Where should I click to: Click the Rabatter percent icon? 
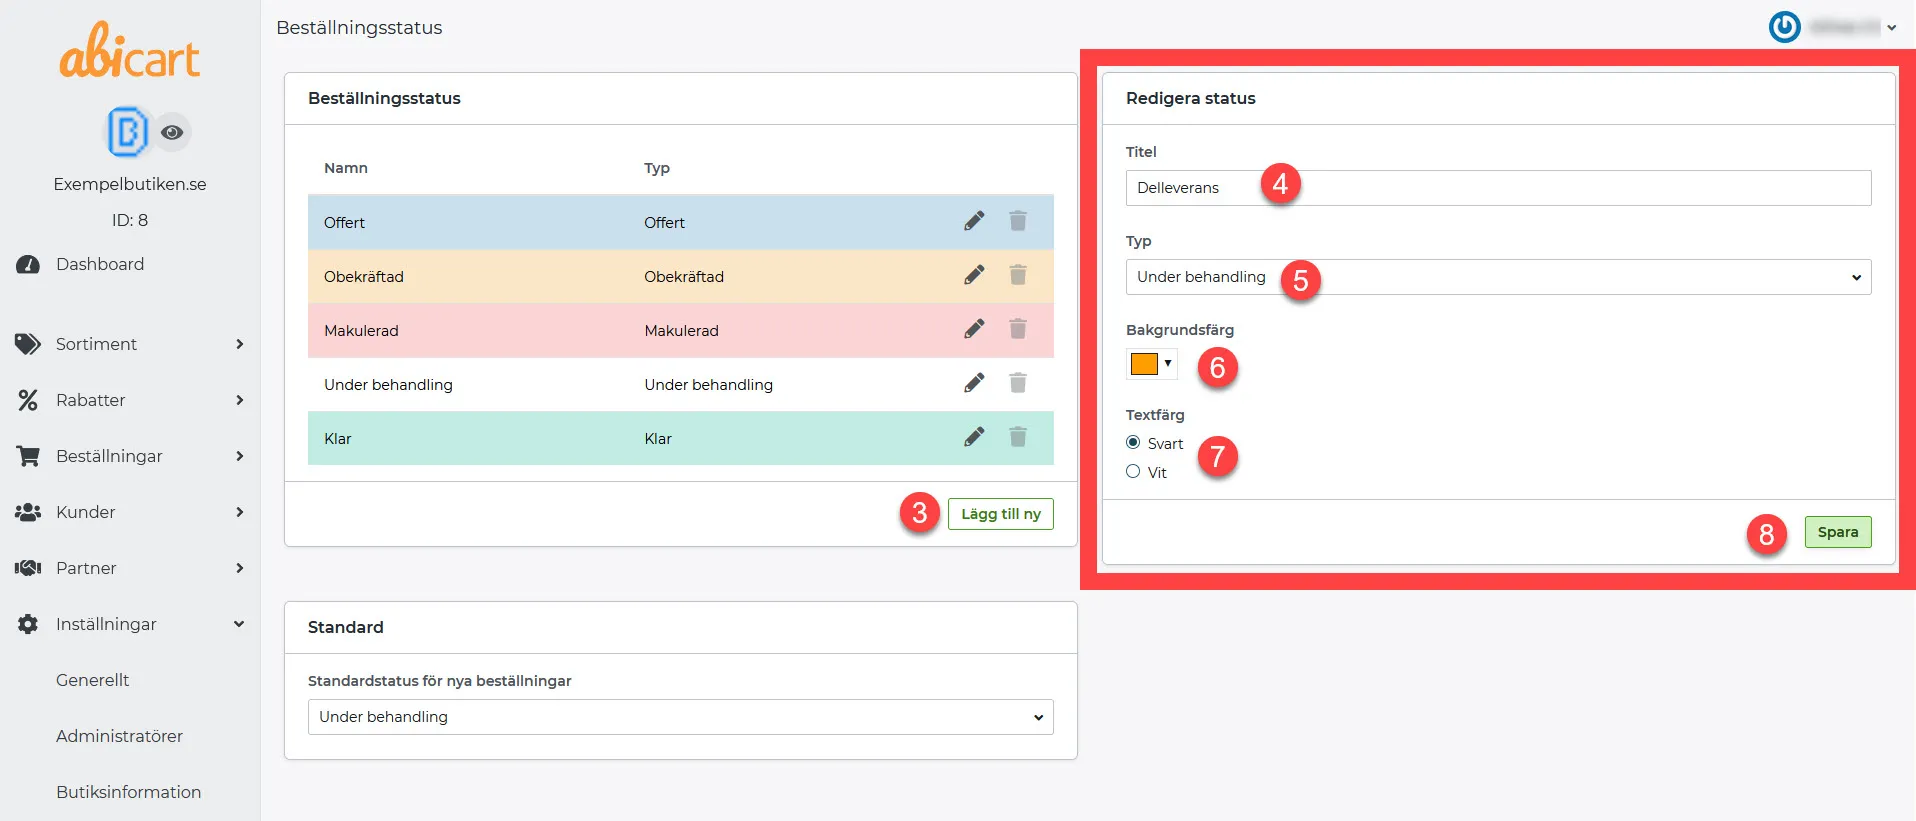pos(28,400)
